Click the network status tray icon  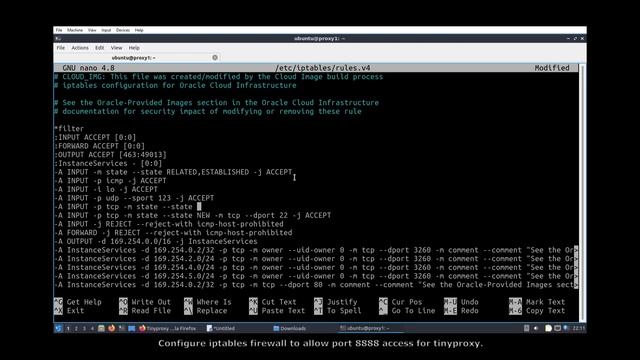coord(566,328)
